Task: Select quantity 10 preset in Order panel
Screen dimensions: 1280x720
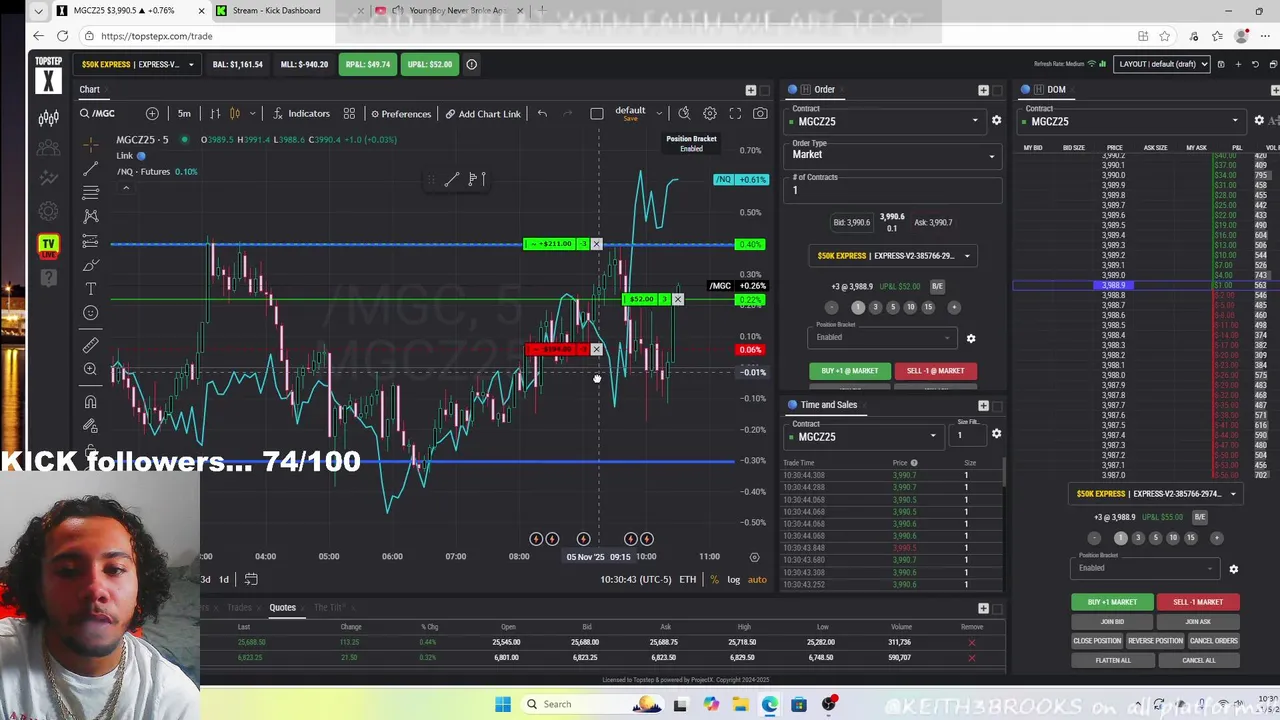Action: pos(910,307)
